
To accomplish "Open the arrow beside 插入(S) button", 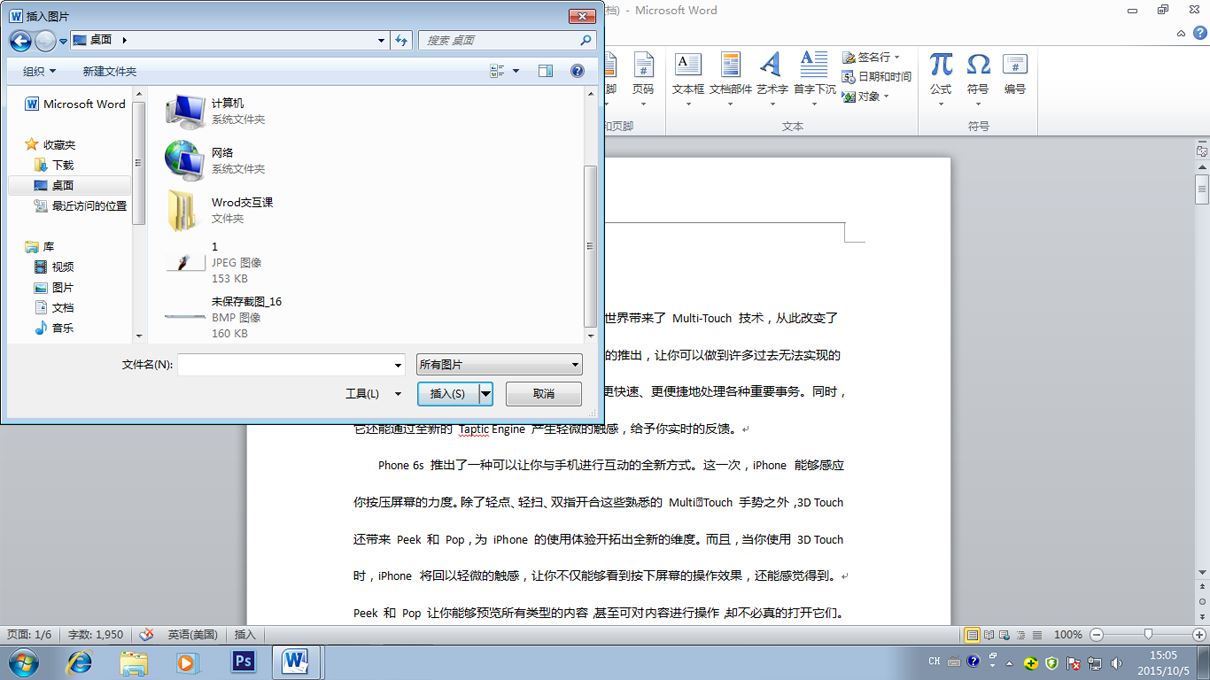I will click(x=486, y=394).
